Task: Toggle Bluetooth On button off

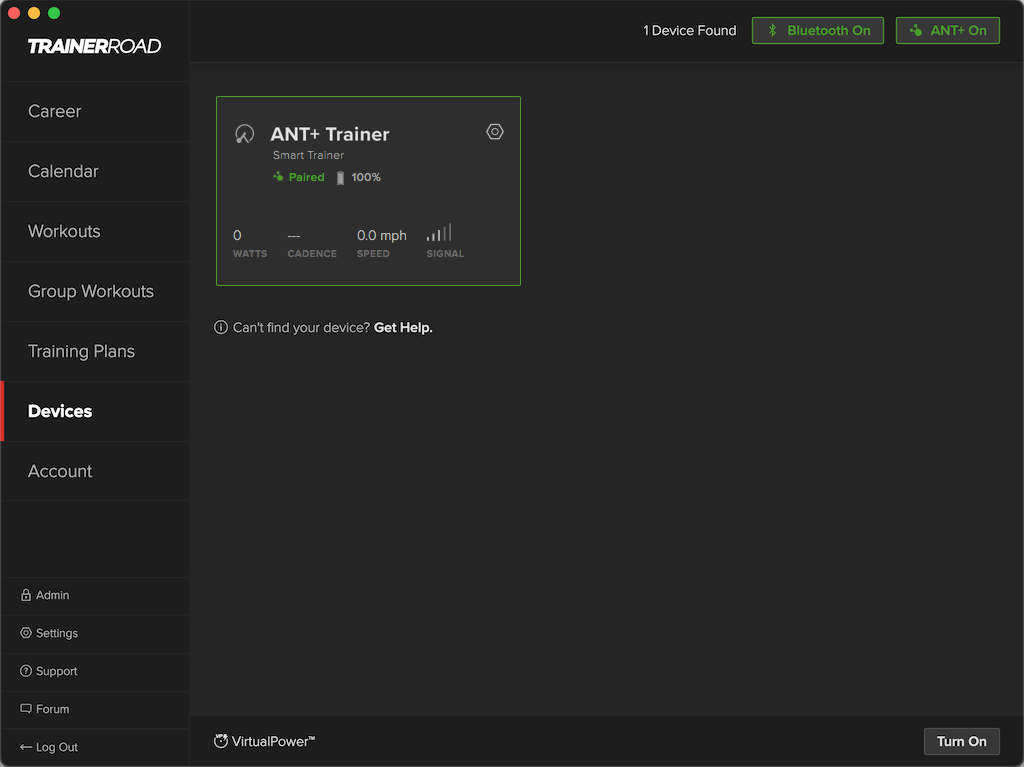Action: click(818, 31)
